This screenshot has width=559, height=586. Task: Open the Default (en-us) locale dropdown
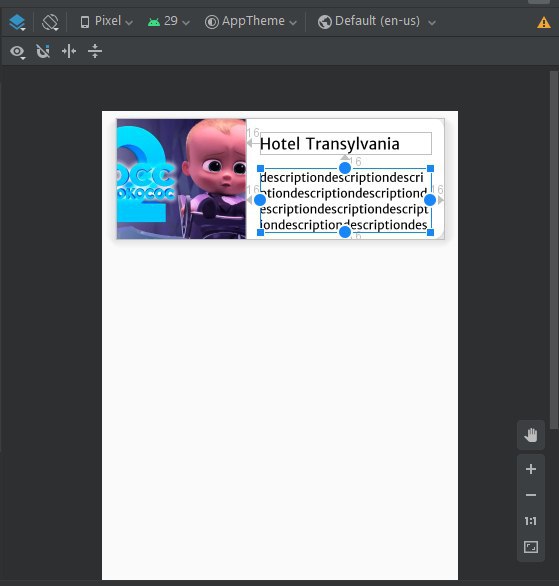(x=377, y=21)
